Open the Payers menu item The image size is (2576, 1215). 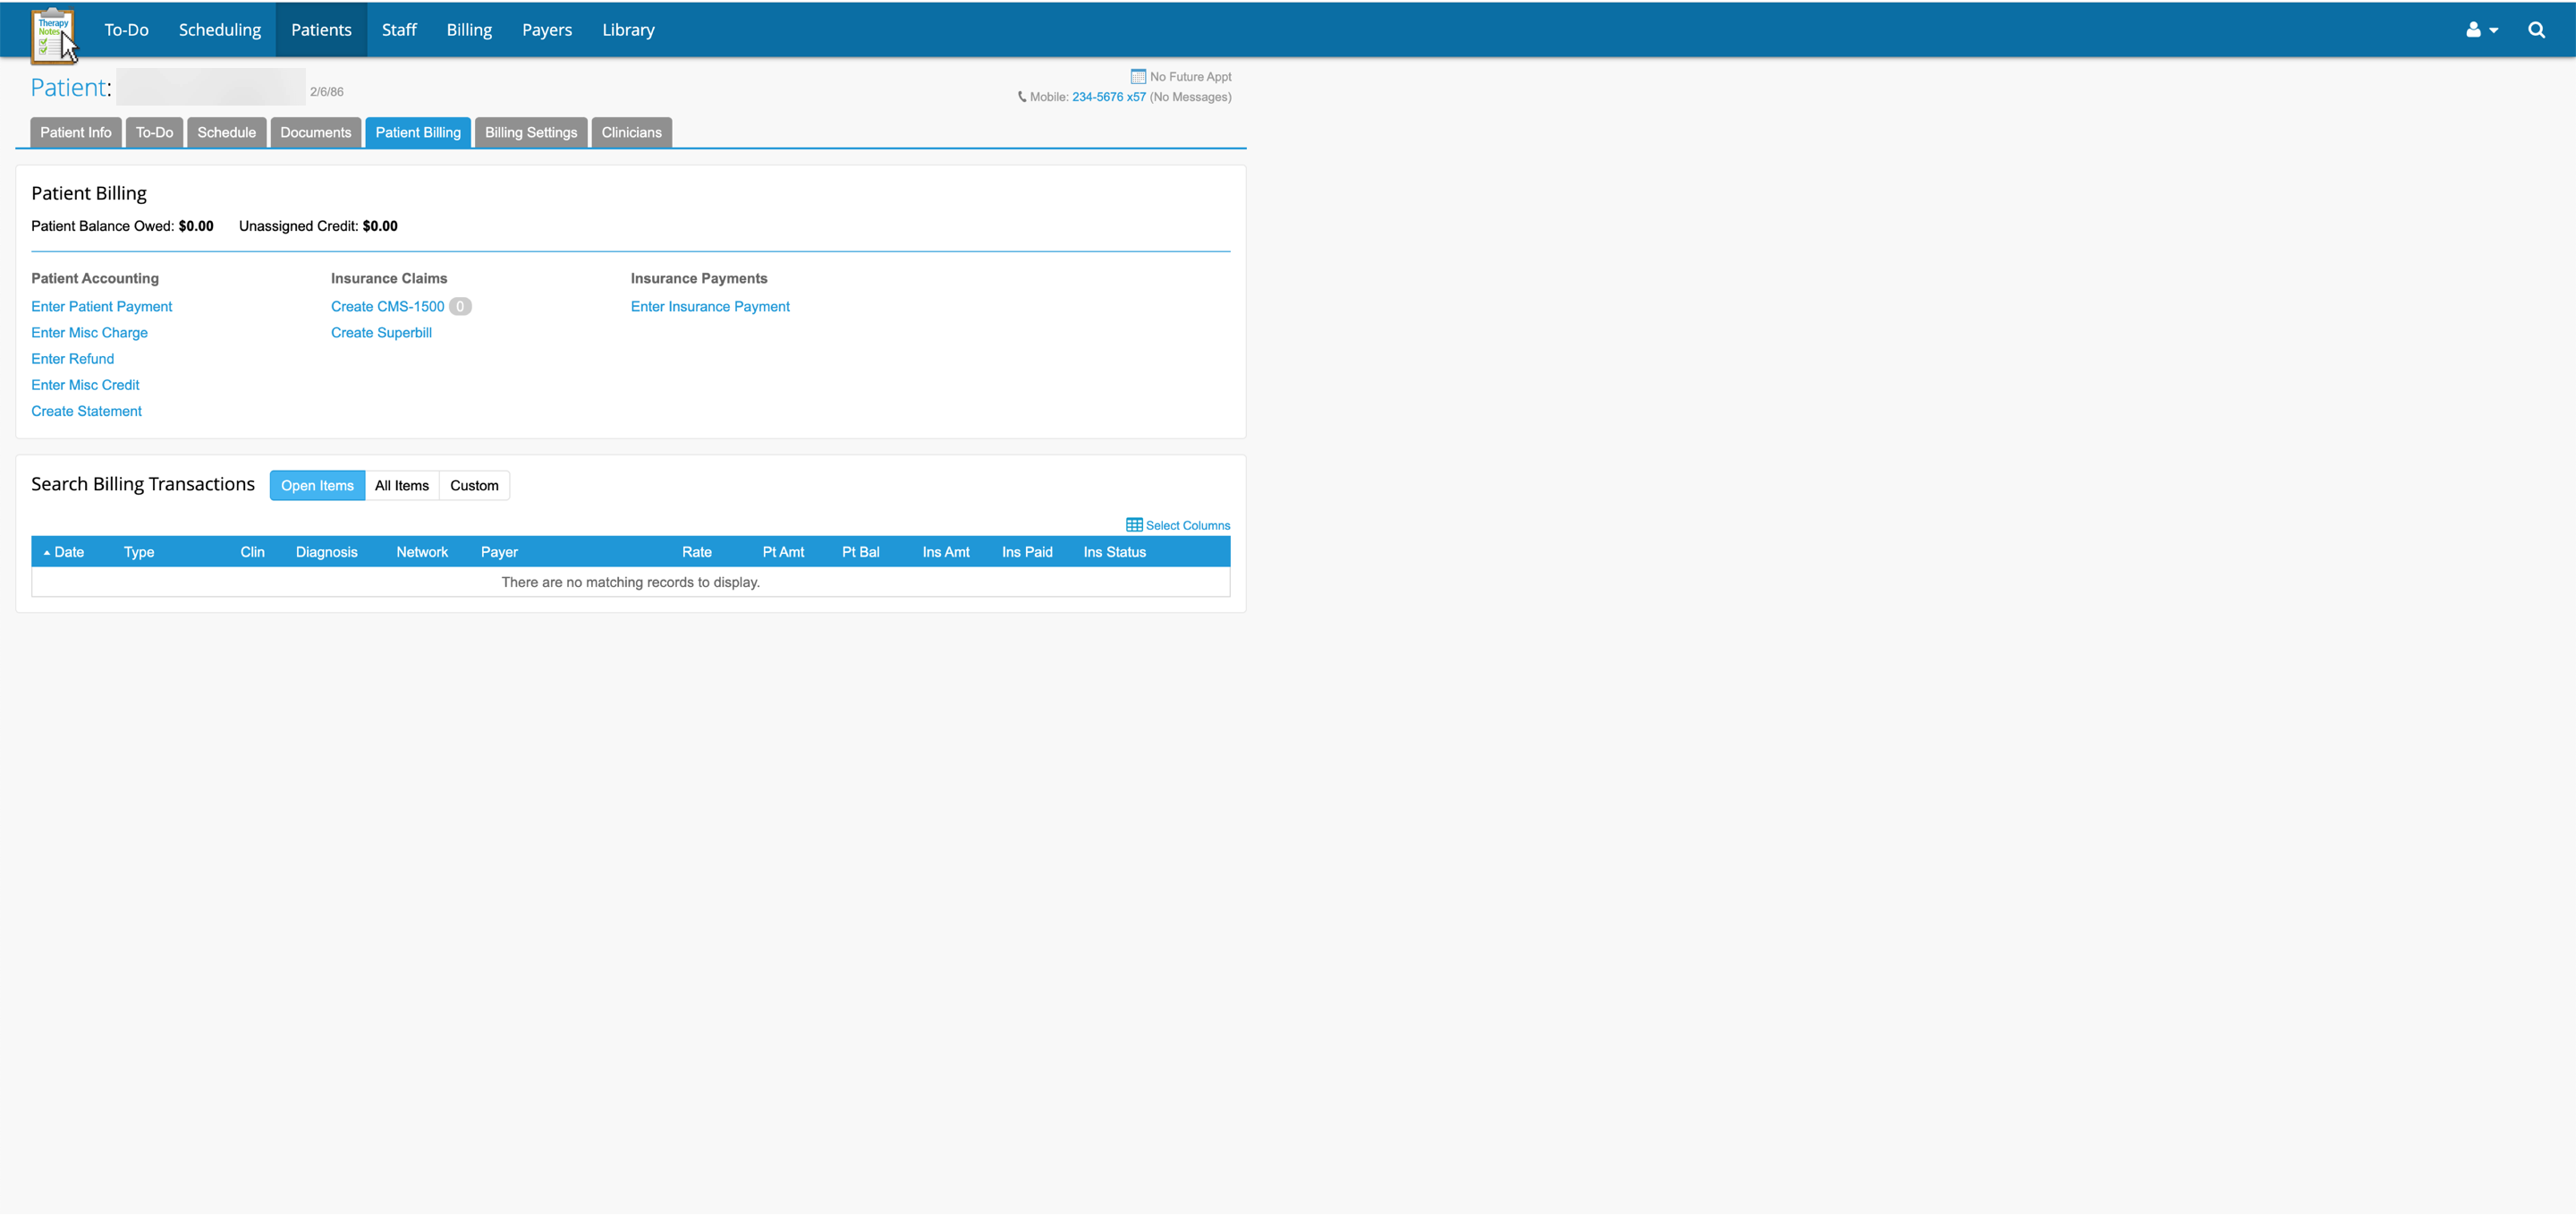click(x=546, y=30)
